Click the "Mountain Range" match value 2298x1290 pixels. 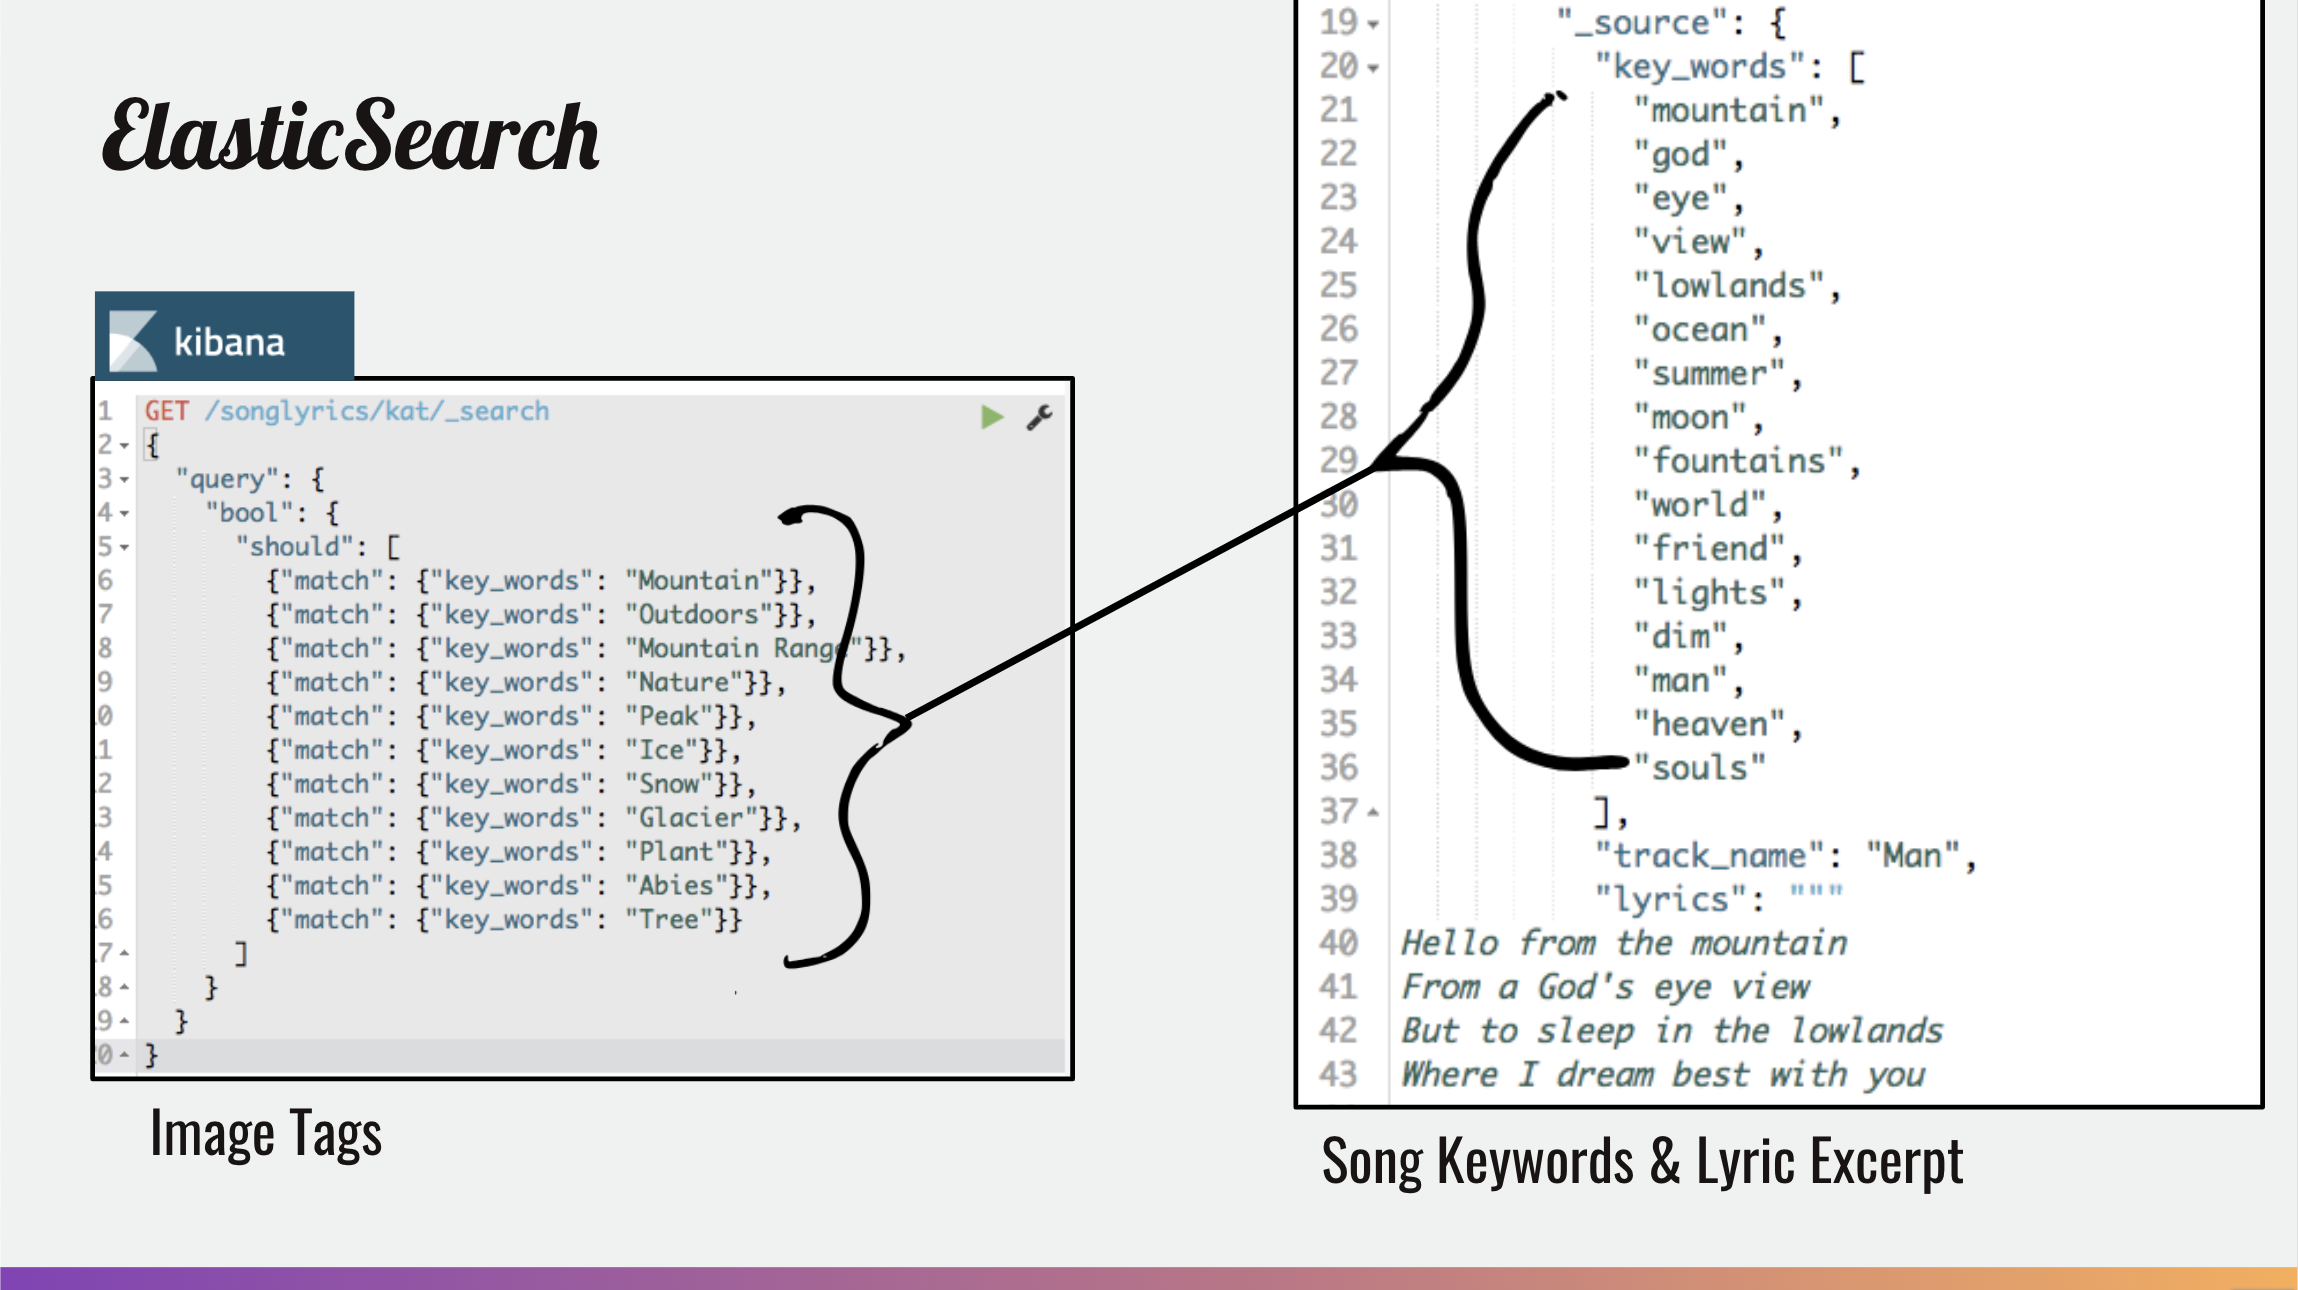pyautogui.click(x=745, y=648)
